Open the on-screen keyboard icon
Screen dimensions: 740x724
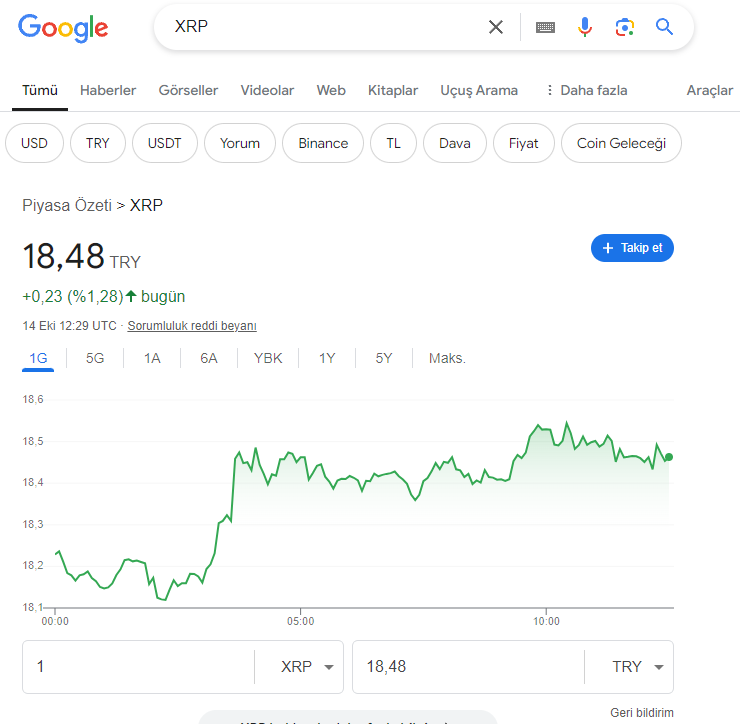545,27
